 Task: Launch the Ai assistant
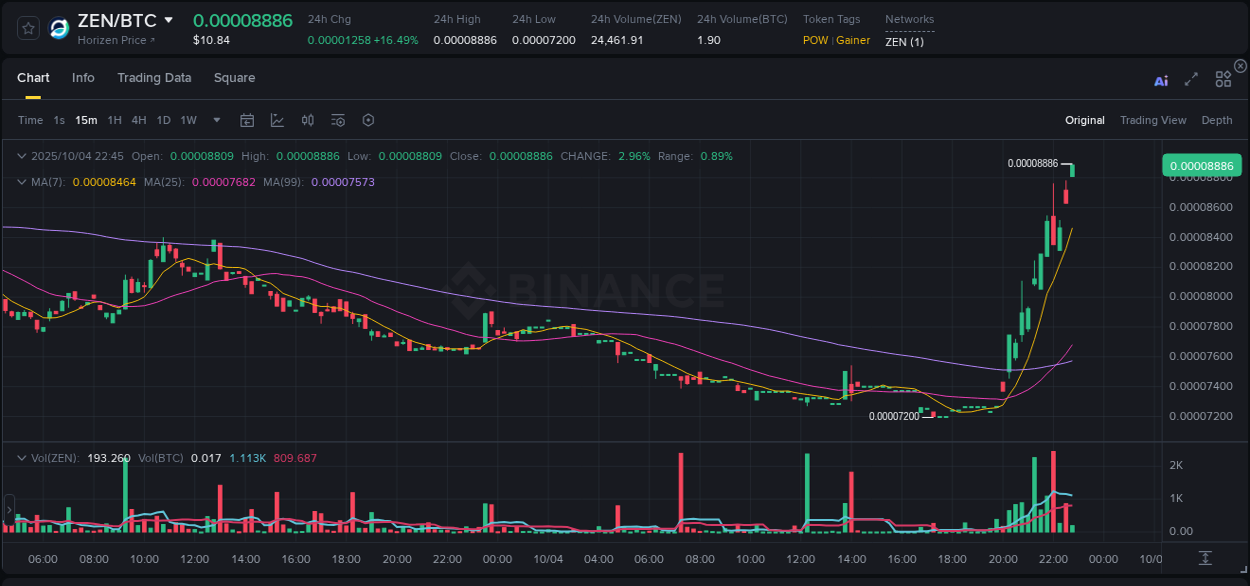(x=1160, y=80)
